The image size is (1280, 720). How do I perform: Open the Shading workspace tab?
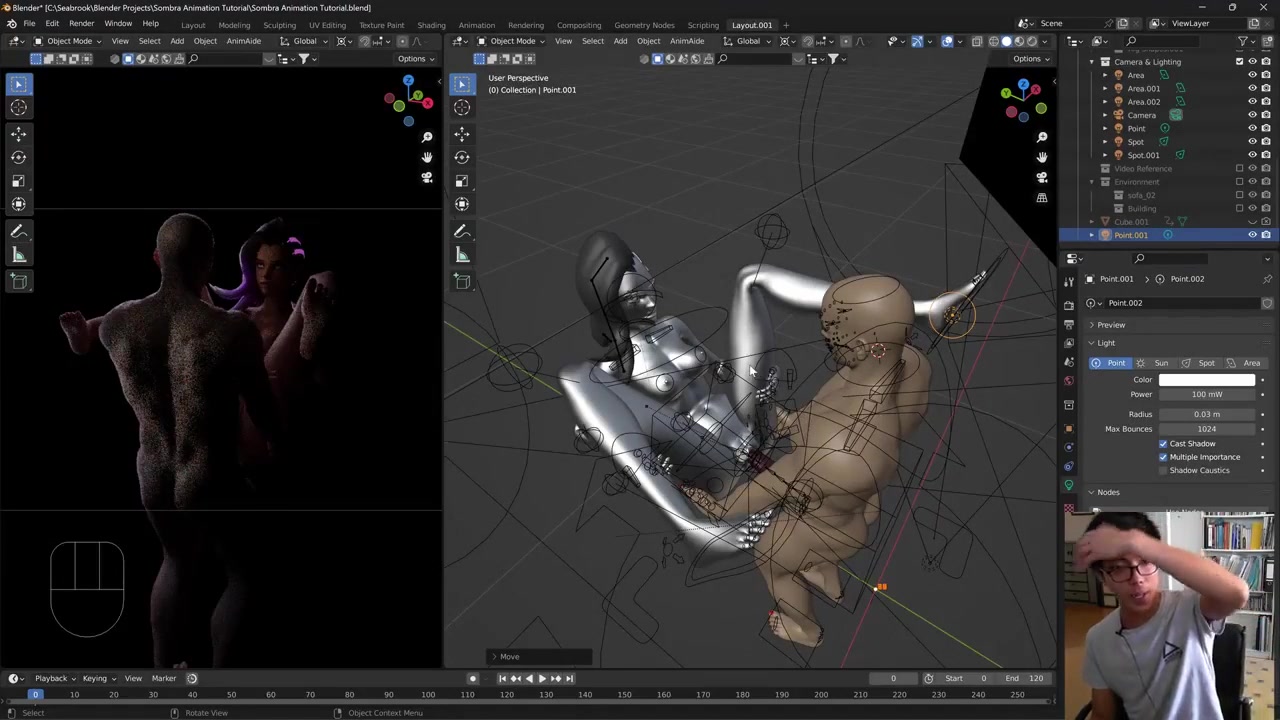[x=431, y=25]
